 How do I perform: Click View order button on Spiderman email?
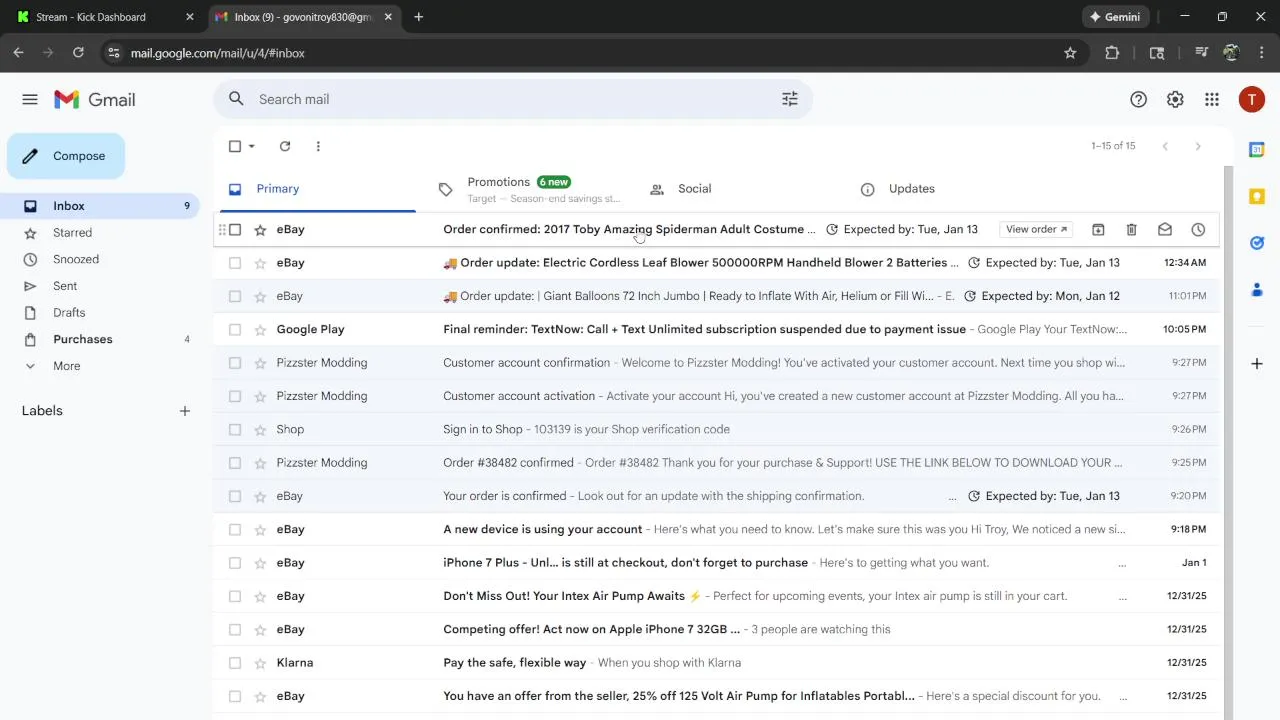[x=1036, y=229]
